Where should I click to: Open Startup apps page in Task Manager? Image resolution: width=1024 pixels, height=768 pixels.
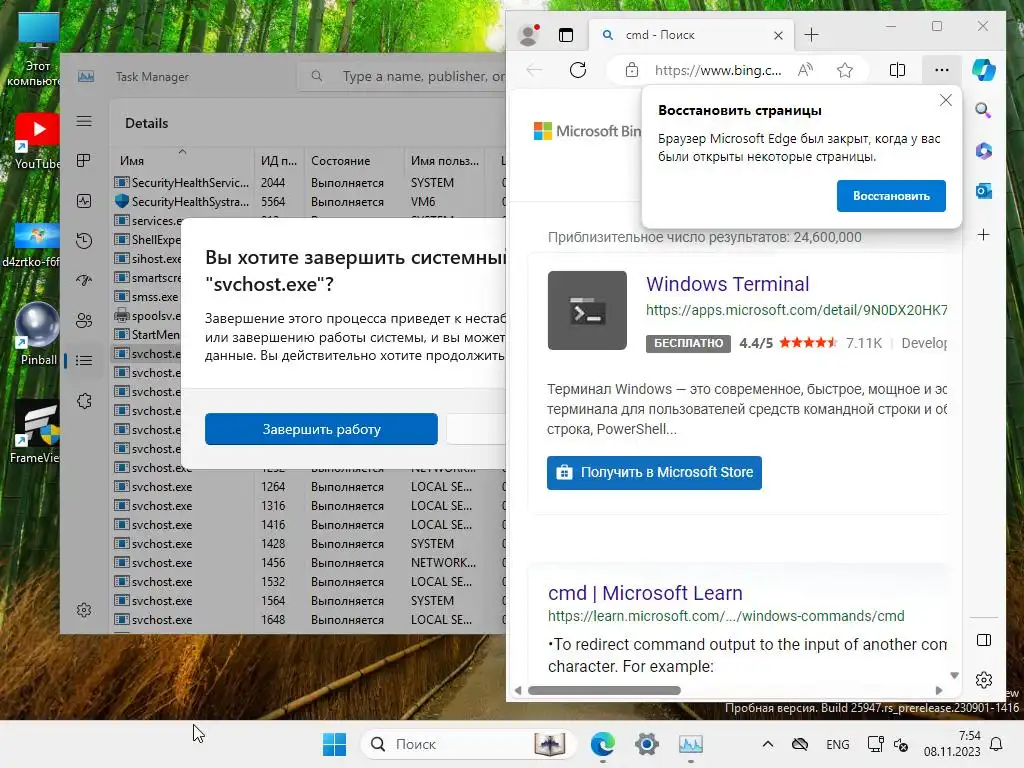click(x=84, y=281)
